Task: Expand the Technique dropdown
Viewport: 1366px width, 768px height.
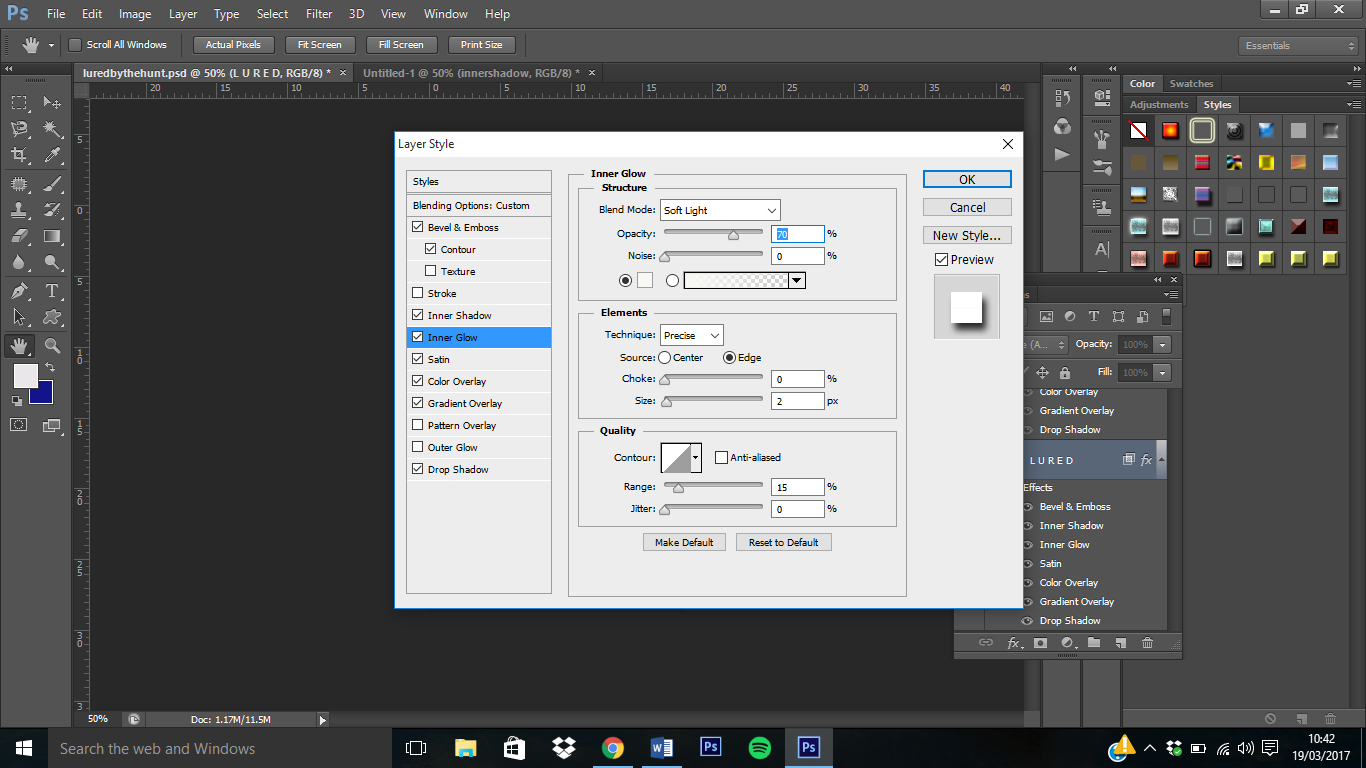Action: [x=691, y=335]
